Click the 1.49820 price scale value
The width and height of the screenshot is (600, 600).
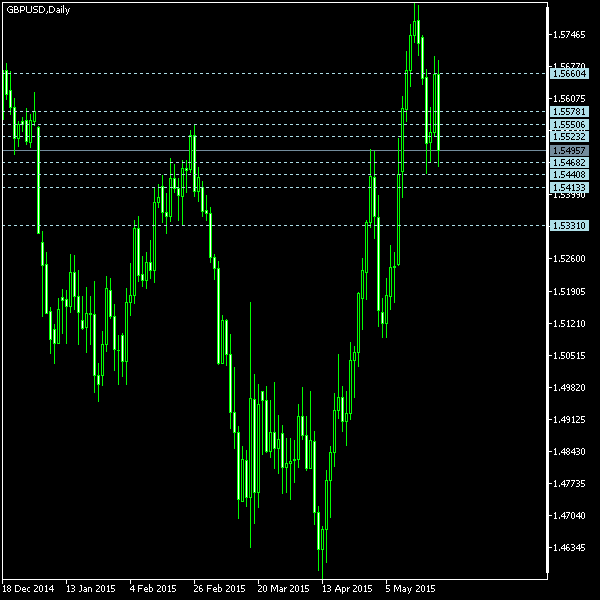[569, 388]
